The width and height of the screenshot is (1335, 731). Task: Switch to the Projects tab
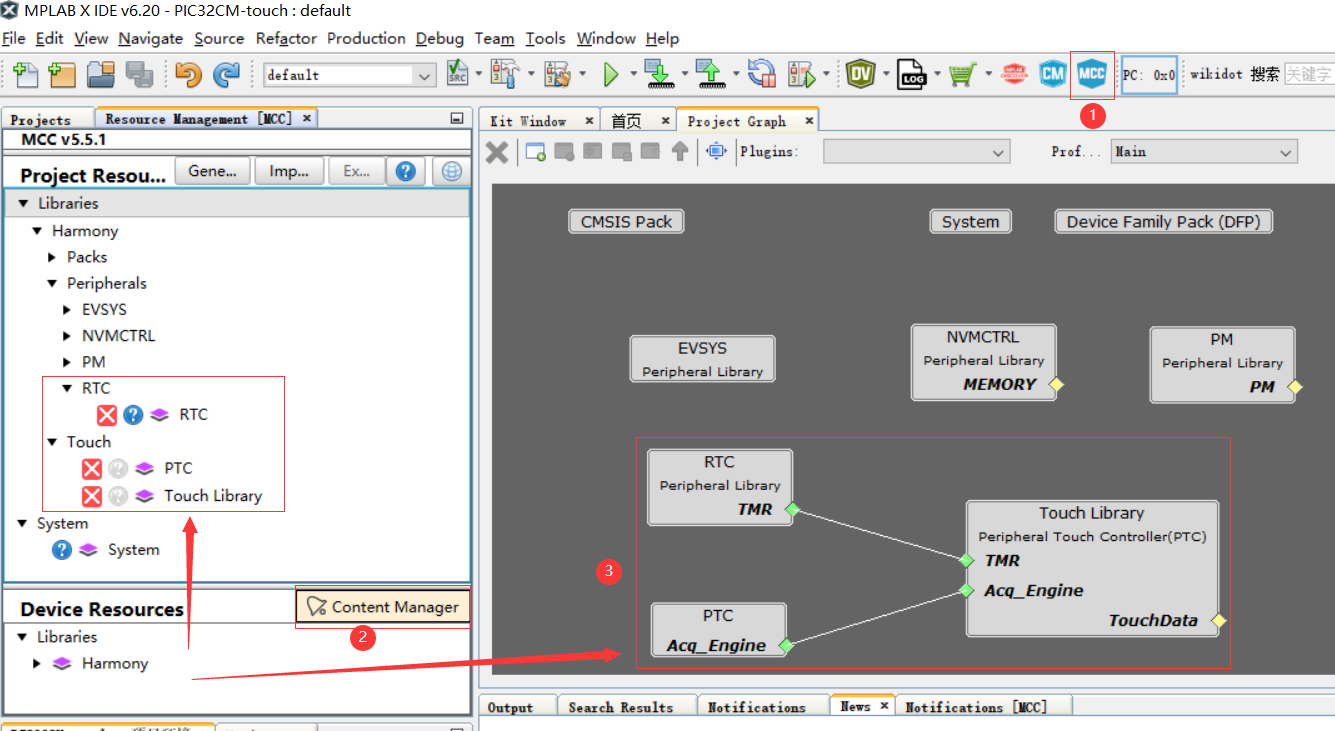(41, 119)
